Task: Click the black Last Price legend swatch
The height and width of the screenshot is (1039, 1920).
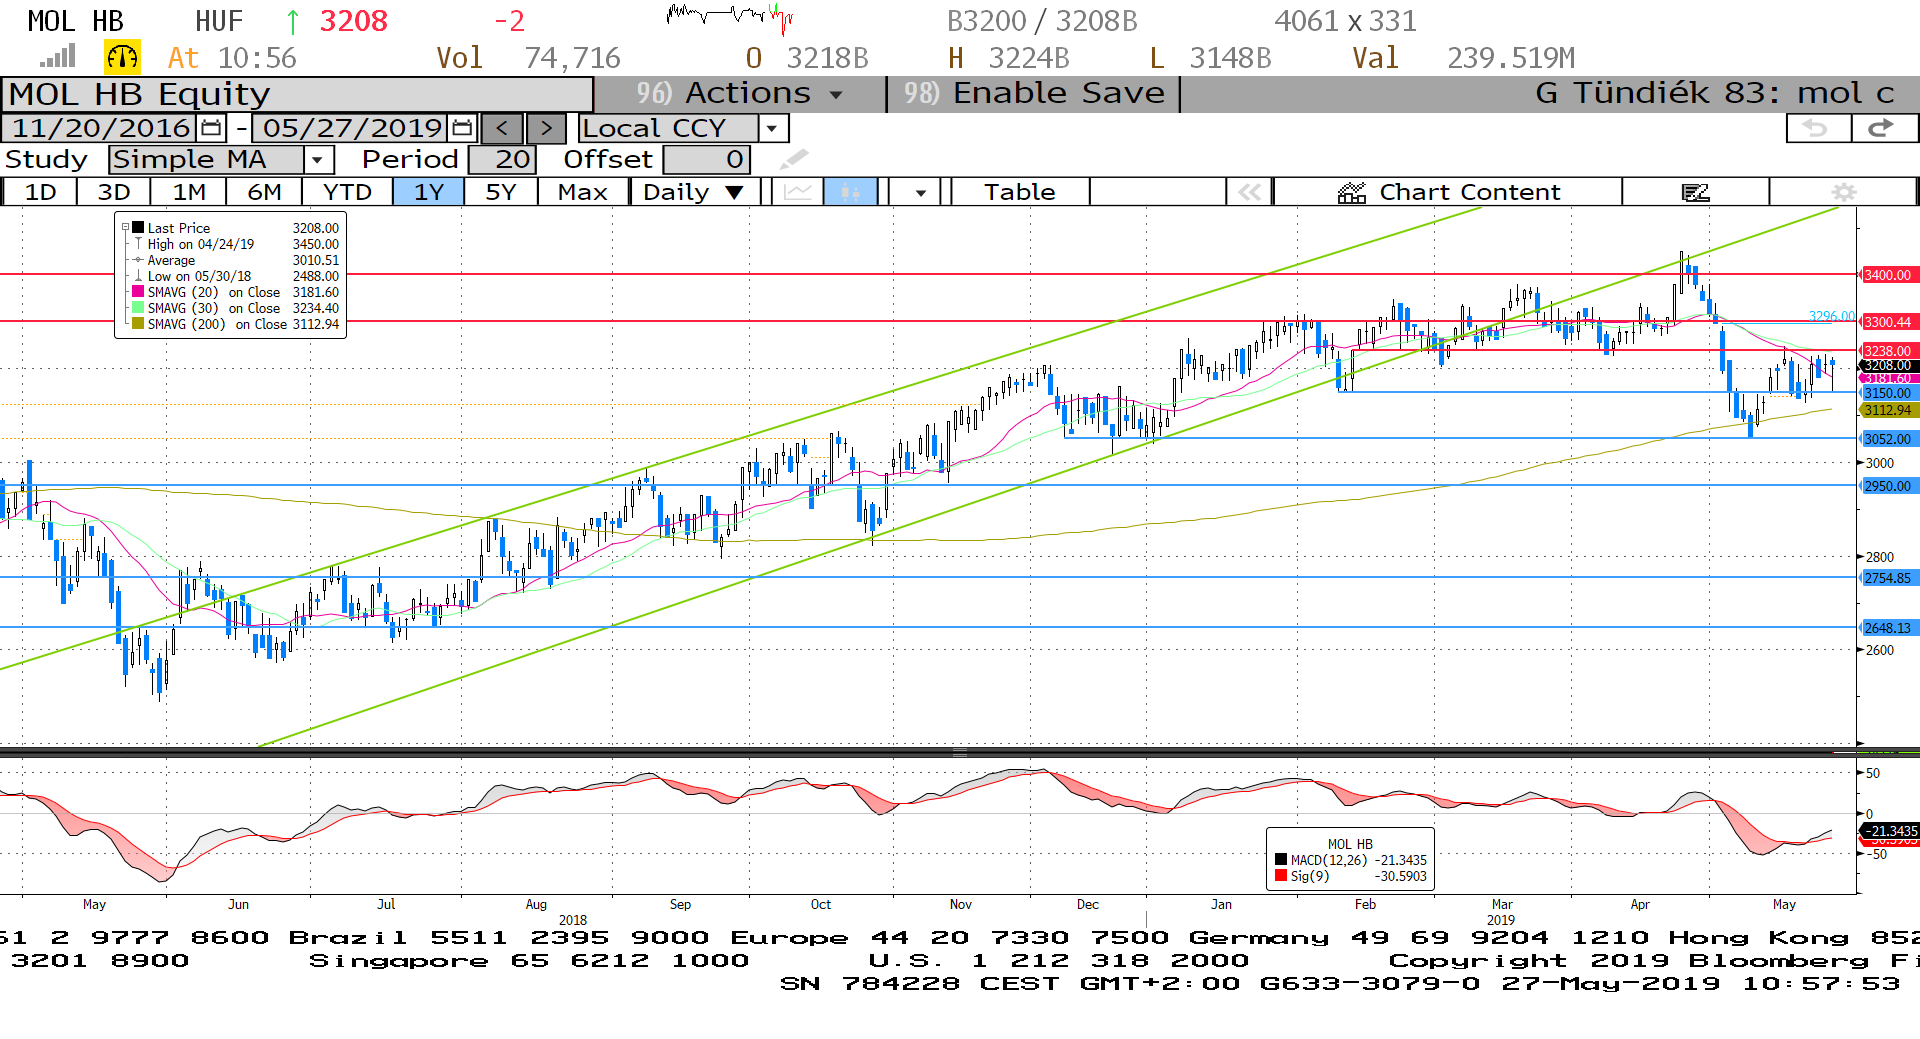Action: 138,228
